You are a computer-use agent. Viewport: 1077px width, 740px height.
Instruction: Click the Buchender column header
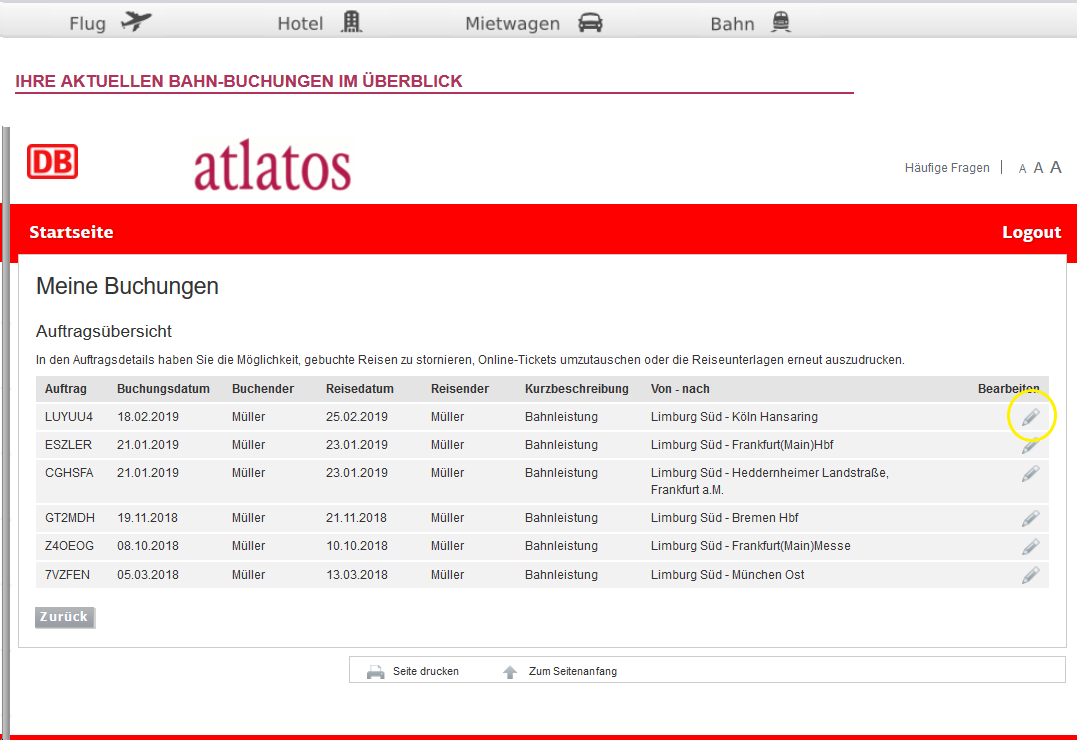point(263,389)
